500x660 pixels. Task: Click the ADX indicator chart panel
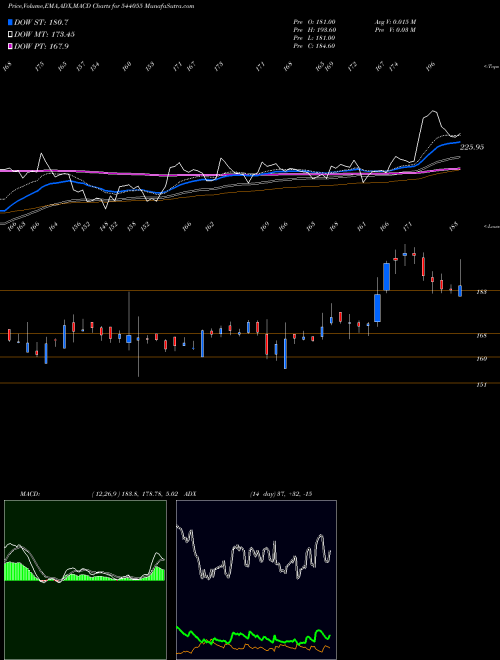tap(256, 580)
